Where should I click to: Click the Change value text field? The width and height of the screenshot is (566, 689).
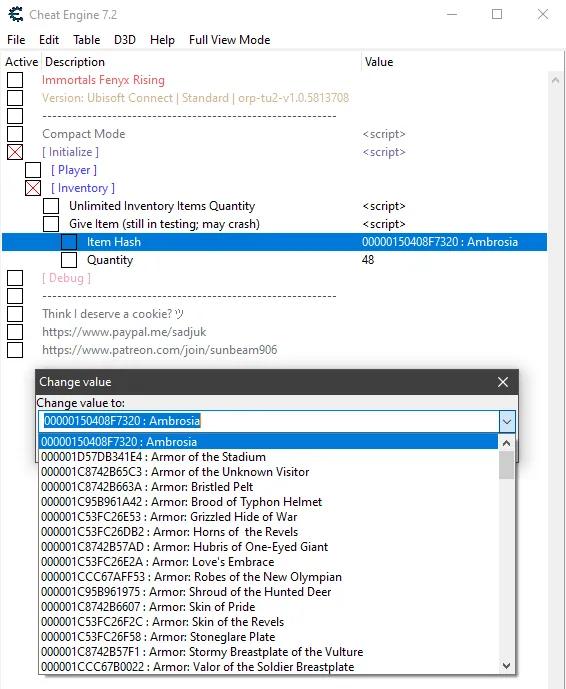(x=269, y=421)
